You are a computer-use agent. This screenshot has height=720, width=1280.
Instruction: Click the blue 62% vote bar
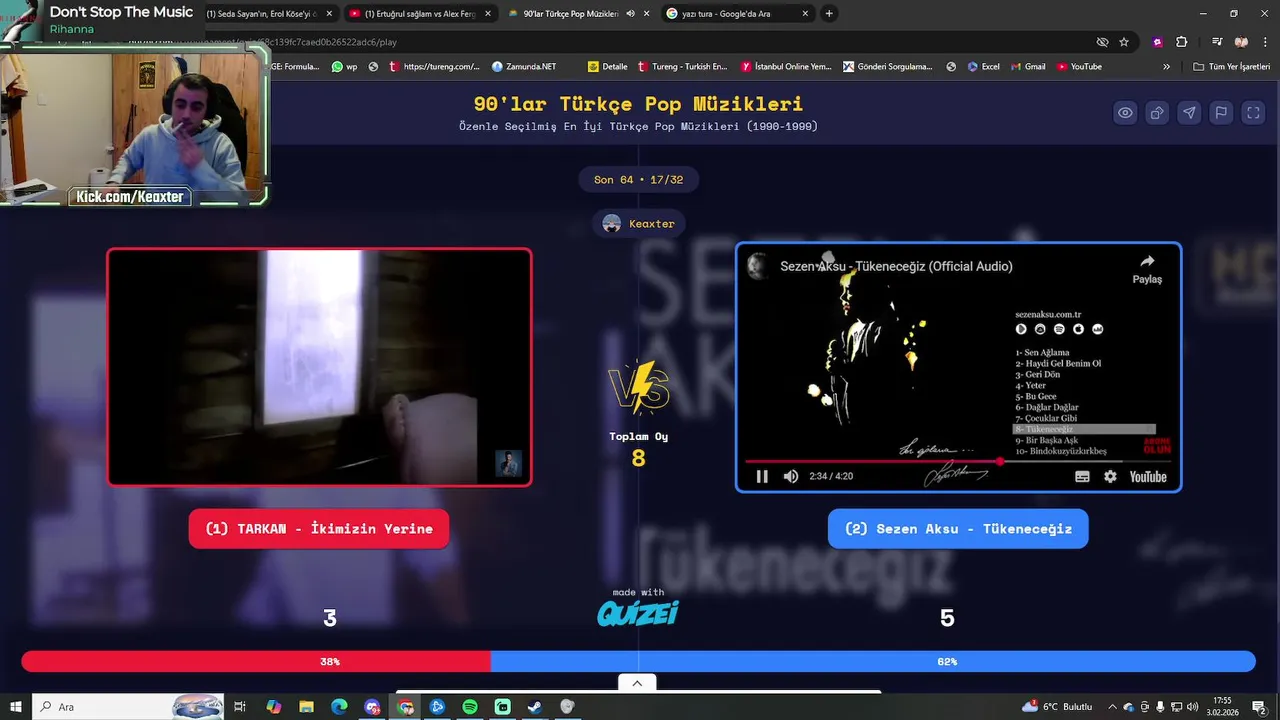[x=873, y=661]
